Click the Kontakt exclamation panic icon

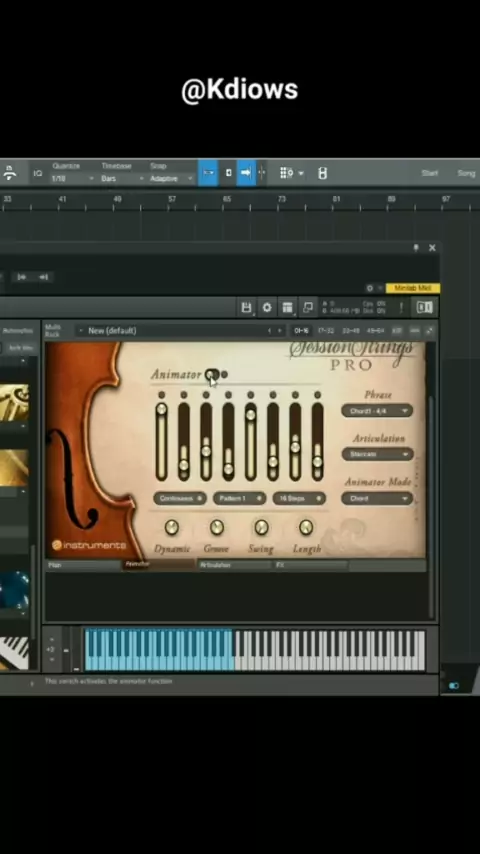[401, 307]
